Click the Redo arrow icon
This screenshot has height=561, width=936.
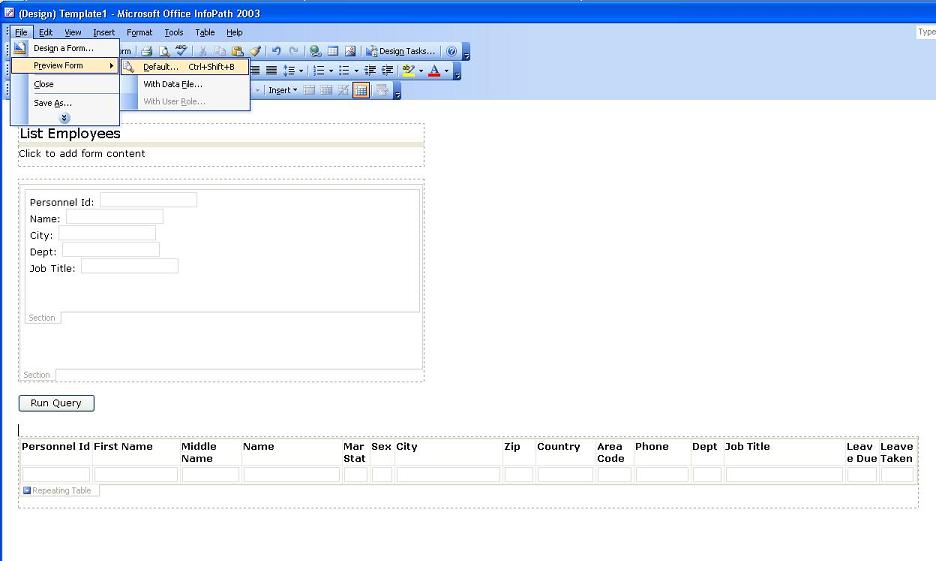(294, 51)
